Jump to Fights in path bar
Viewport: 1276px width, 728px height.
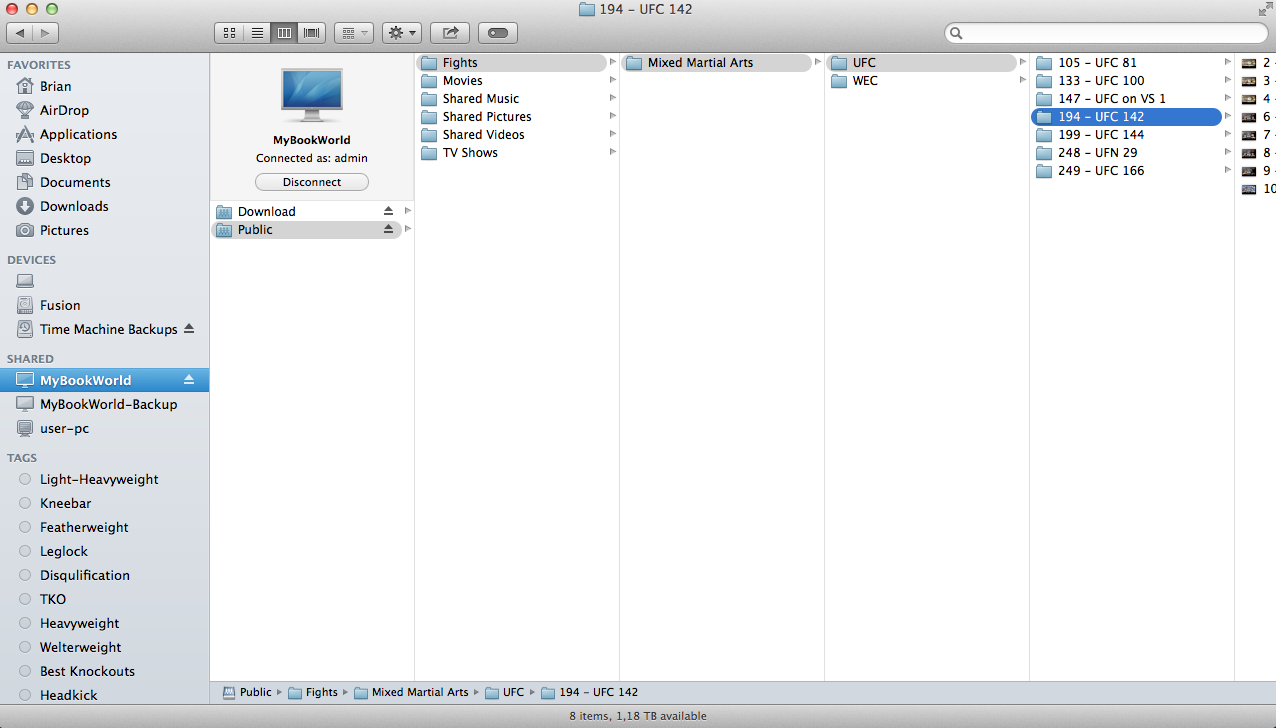[313, 692]
